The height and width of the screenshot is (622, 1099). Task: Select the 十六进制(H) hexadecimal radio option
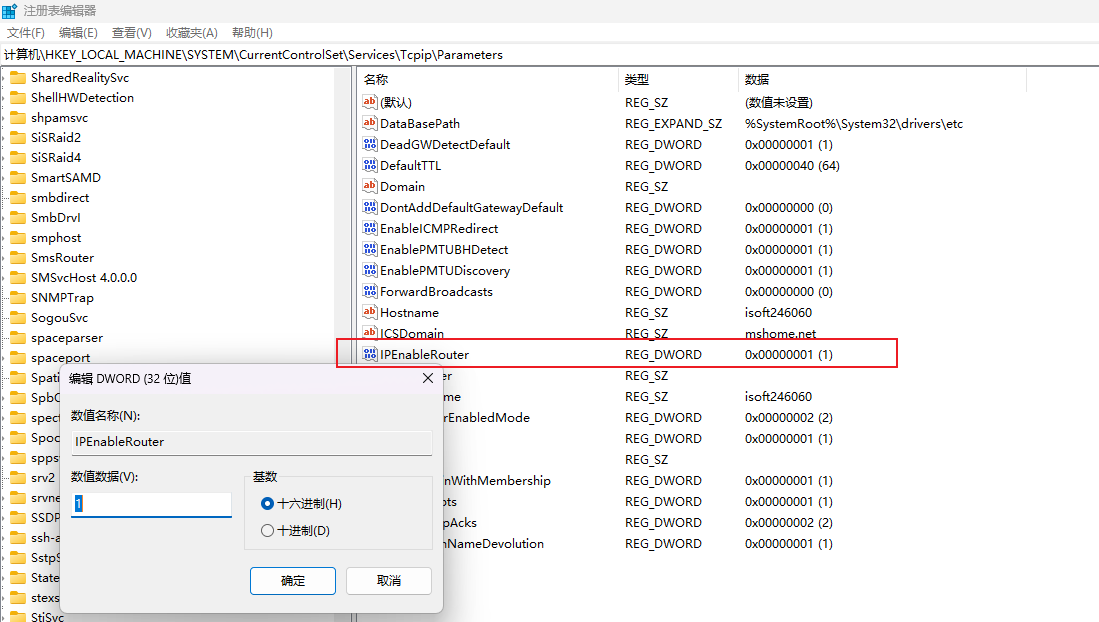tap(267, 504)
